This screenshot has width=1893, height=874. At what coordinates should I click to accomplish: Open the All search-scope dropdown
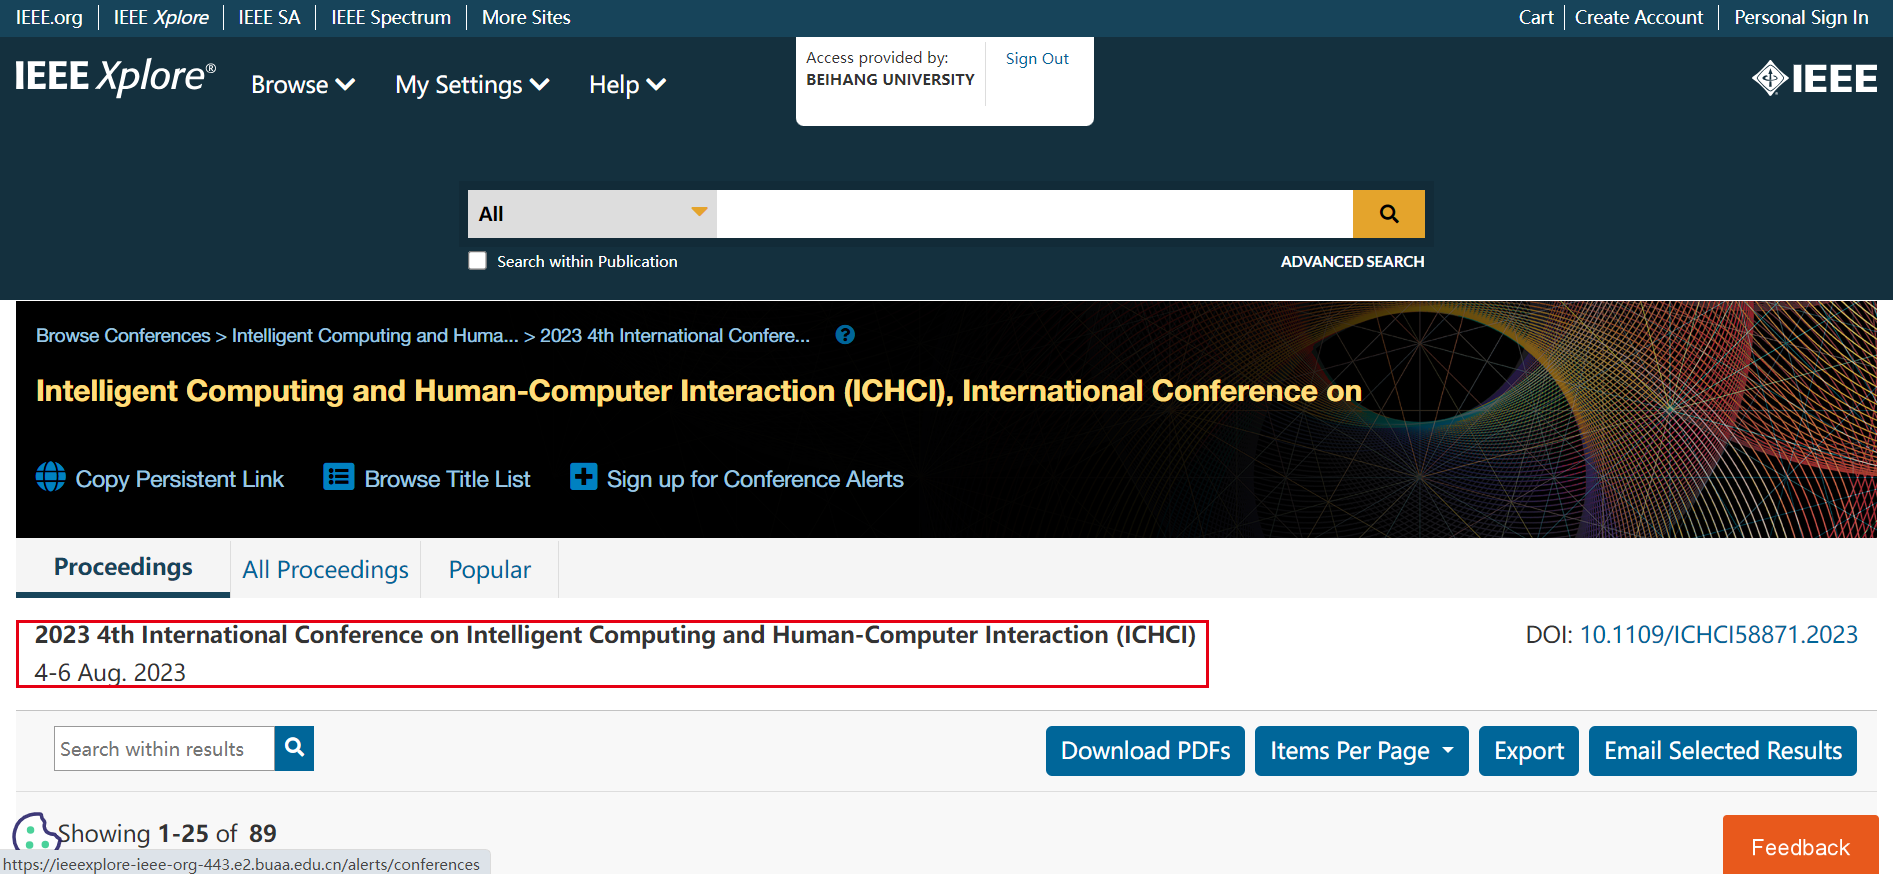click(592, 214)
